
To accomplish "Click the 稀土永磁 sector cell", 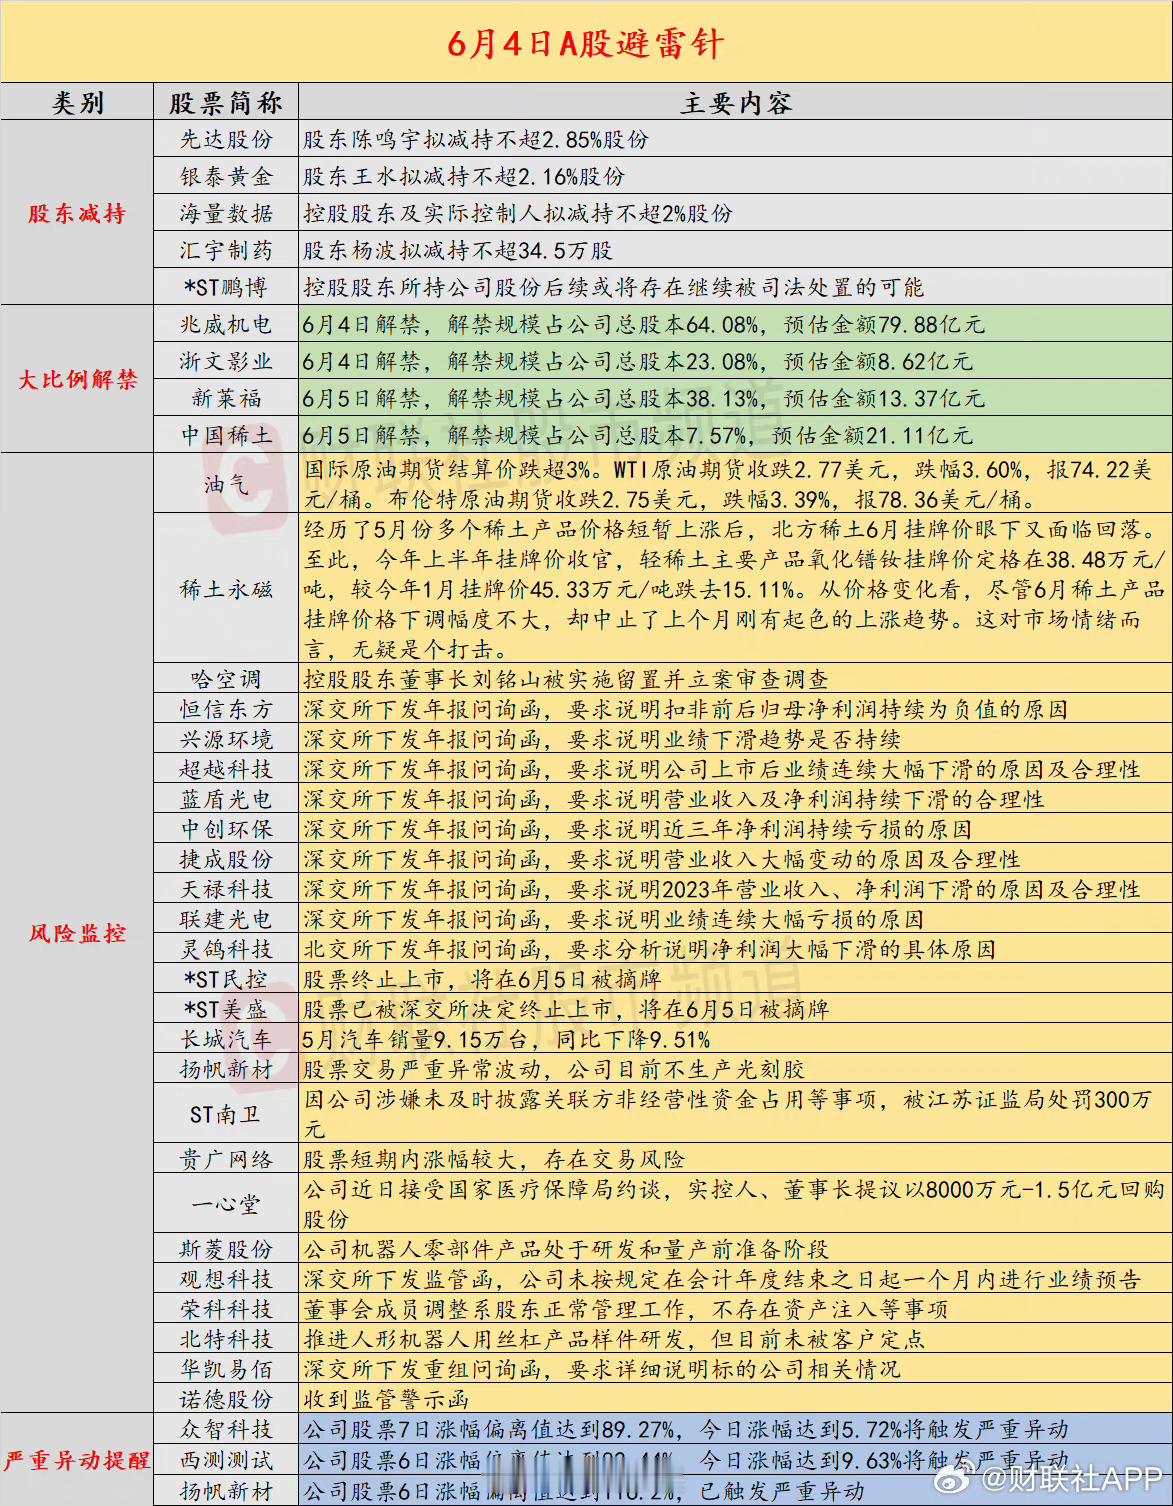I will click(226, 589).
